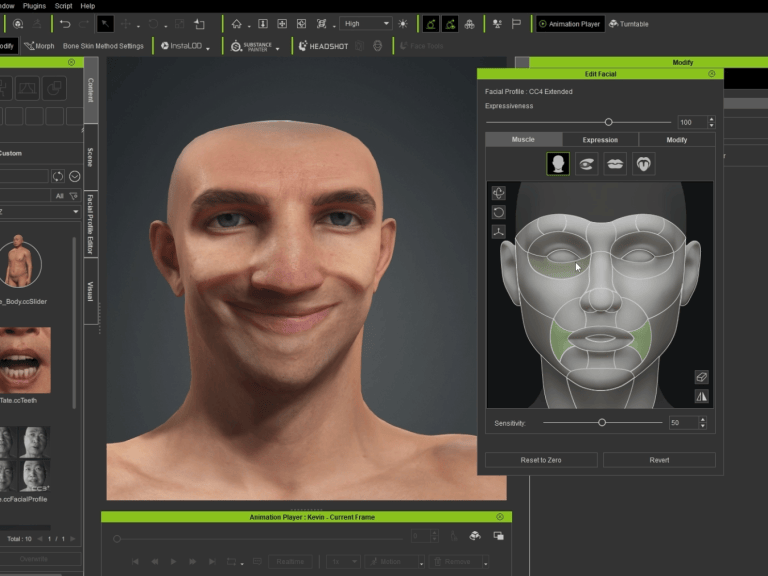This screenshot has width=768, height=576.
Task: Expand the Remove dropdown arrow
Action: pos(485,563)
